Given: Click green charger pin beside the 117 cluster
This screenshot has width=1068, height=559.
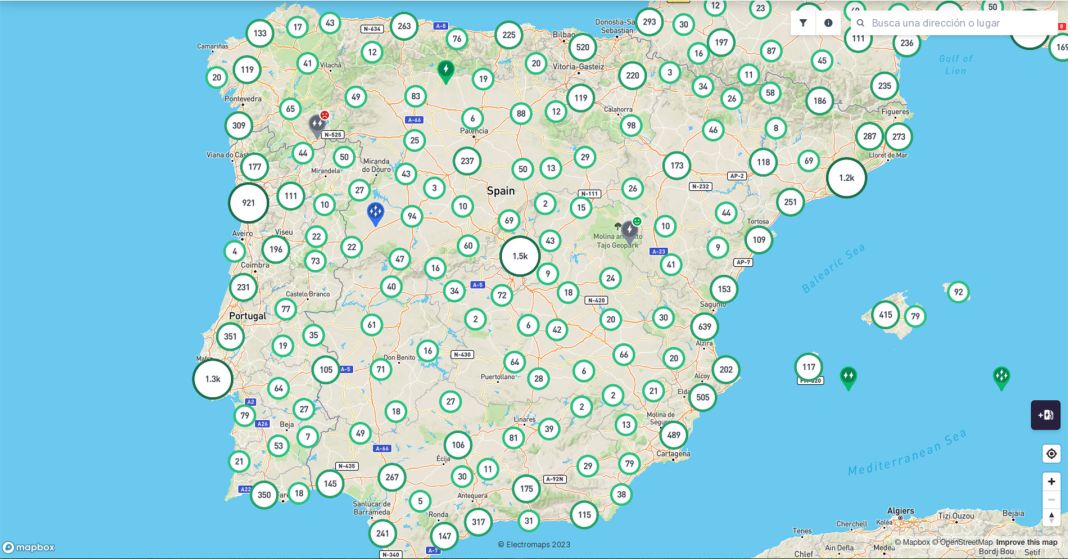Looking at the screenshot, I should pyautogui.click(x=848, y=377).
